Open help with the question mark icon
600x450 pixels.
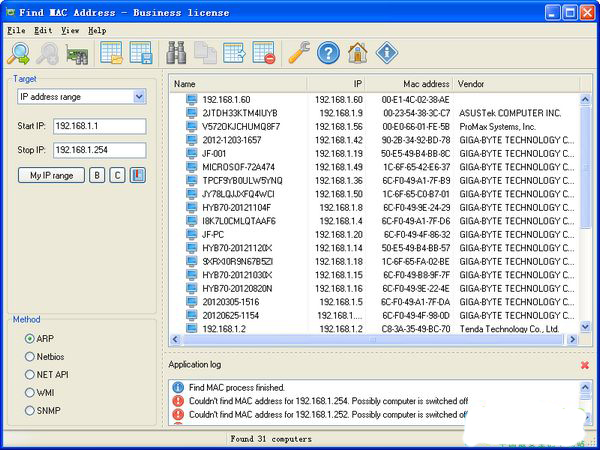coord(328,53)
